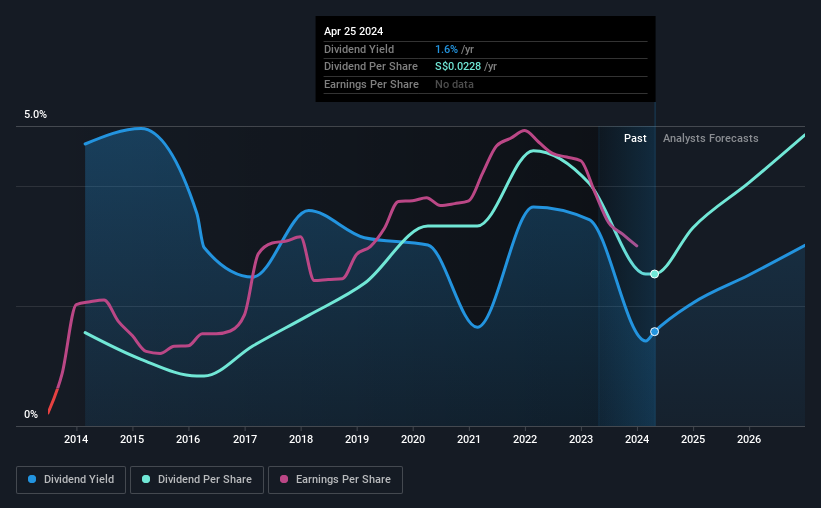The width and height of the screenshot is (821, 508).
Task: Click the No data earnings value
Action: tap(454, 84)
